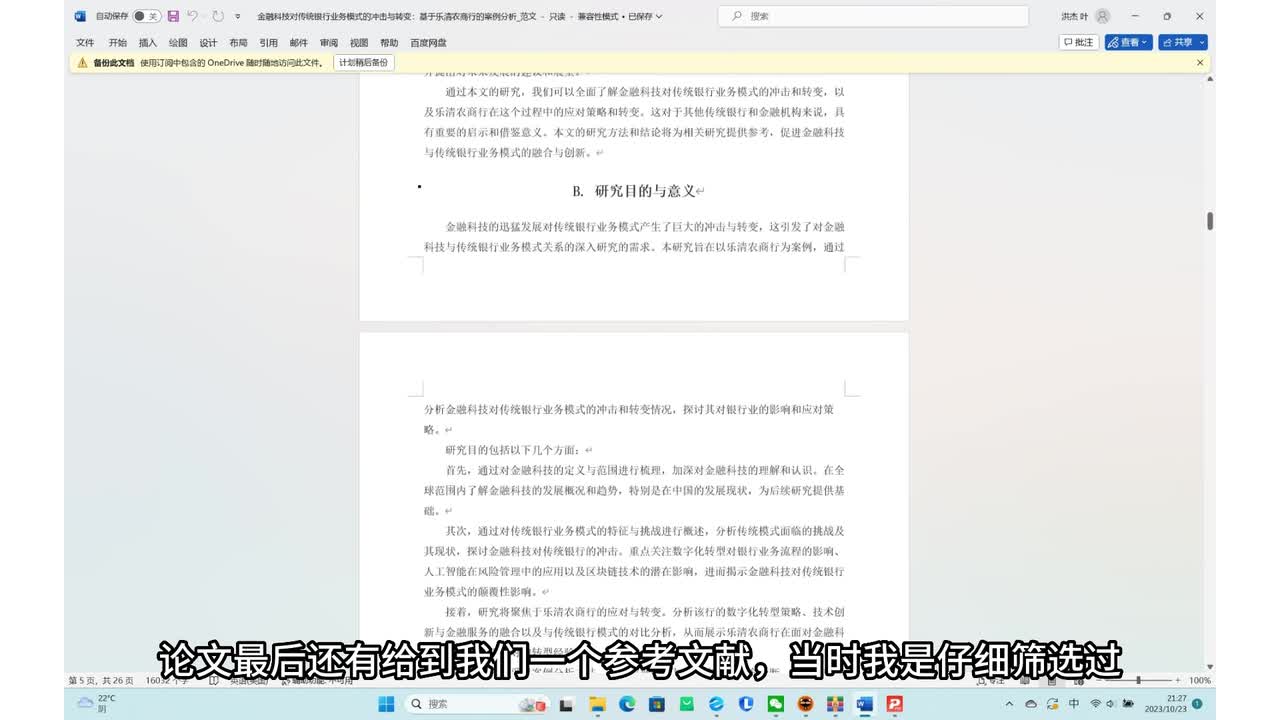Open Microsoft Edge from the taskbar
Viewport: 1280px width, 720px height.
click(626, 704)
